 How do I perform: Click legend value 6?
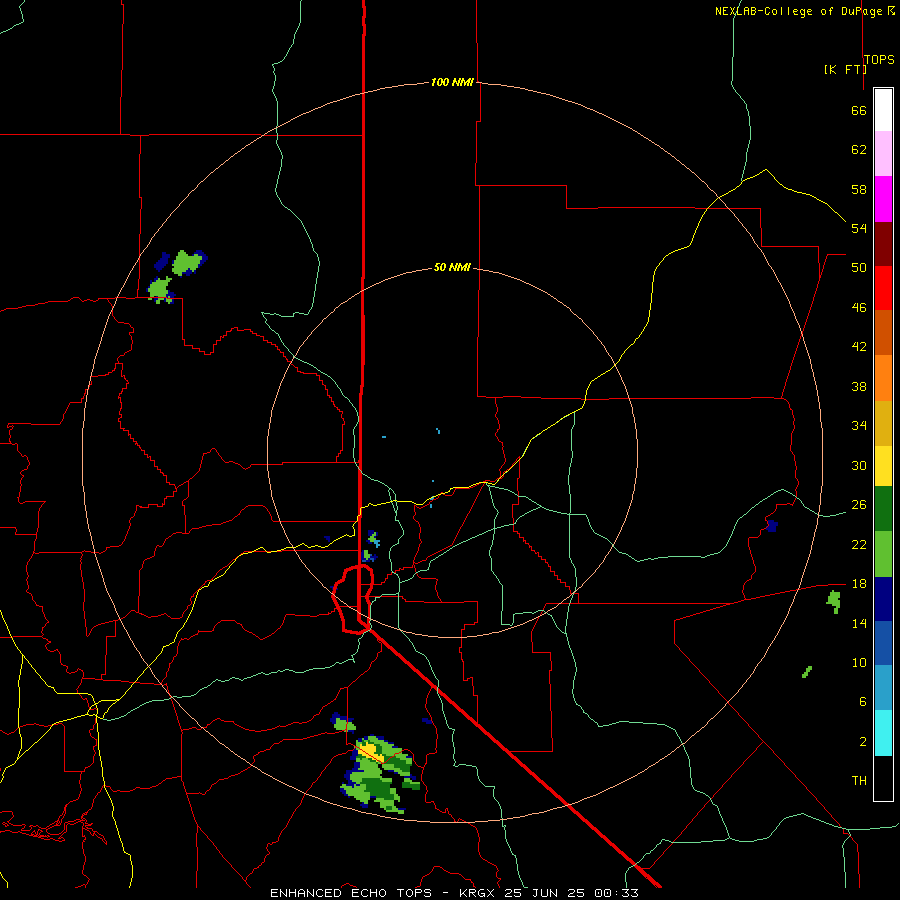tap(862, 702)
